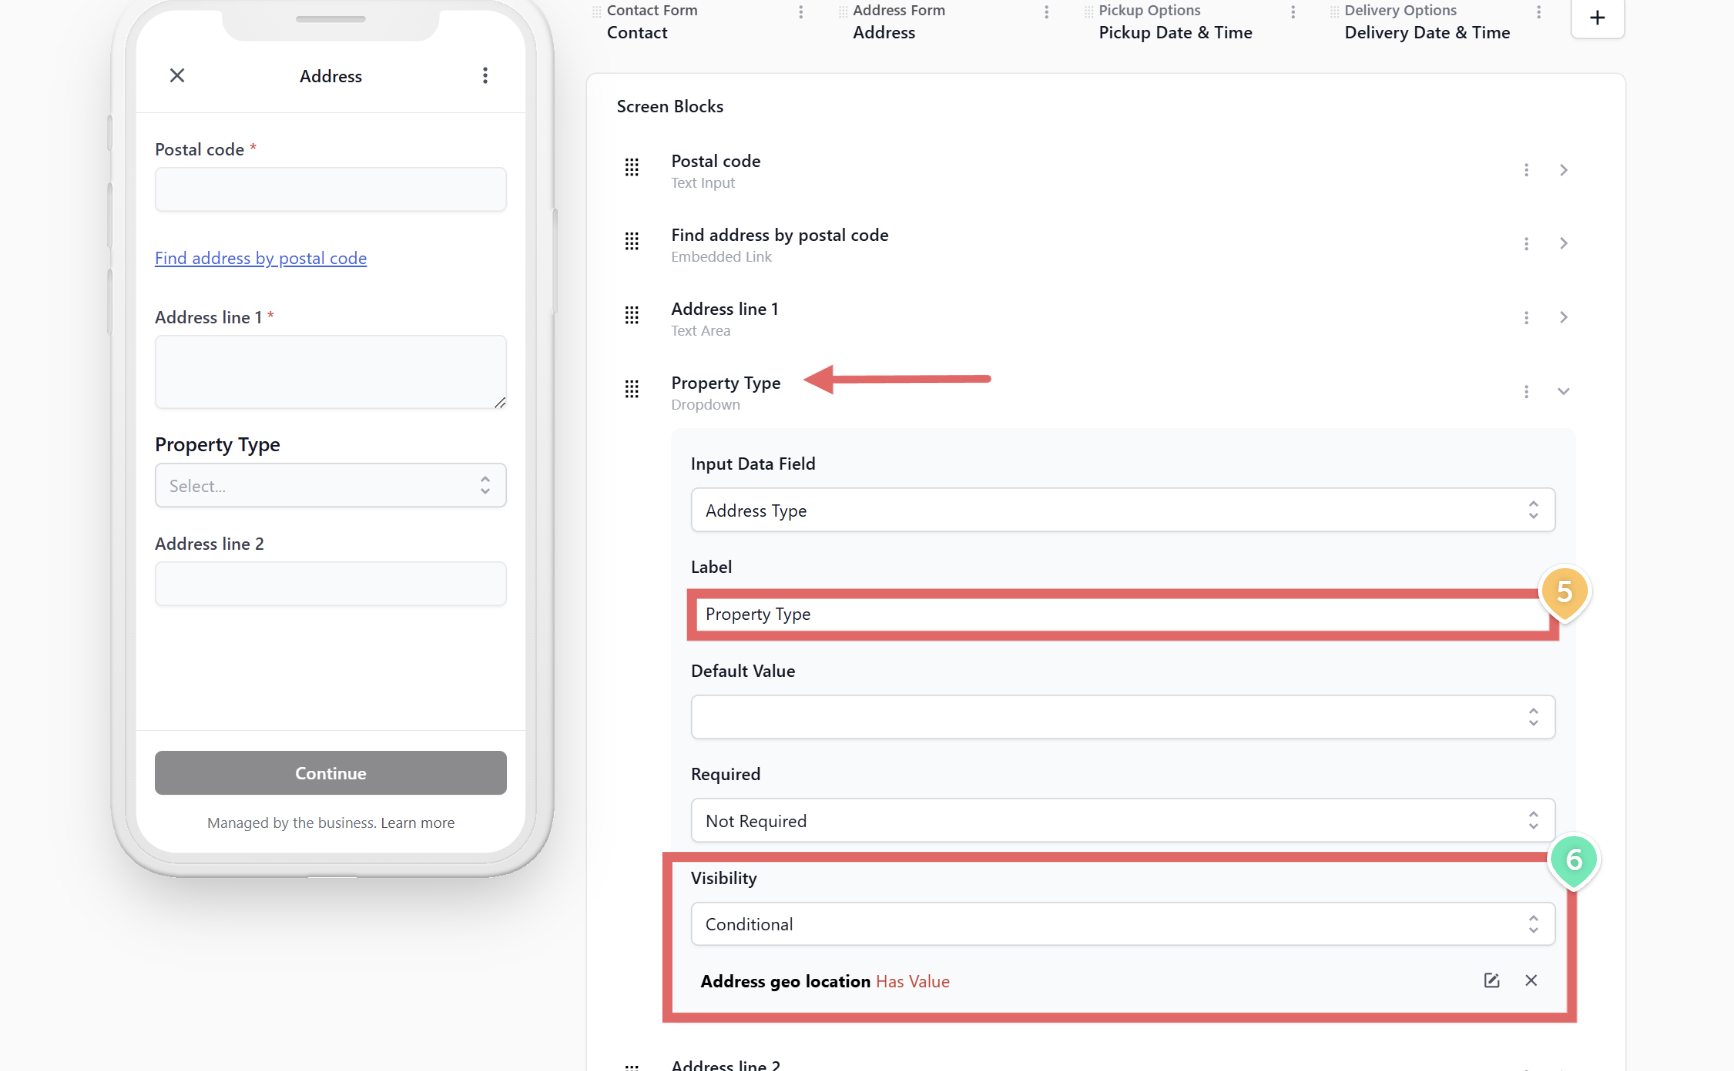Click the Continue button in phone preview
The image size is (1734, 1071).
(x=331, y=773)
